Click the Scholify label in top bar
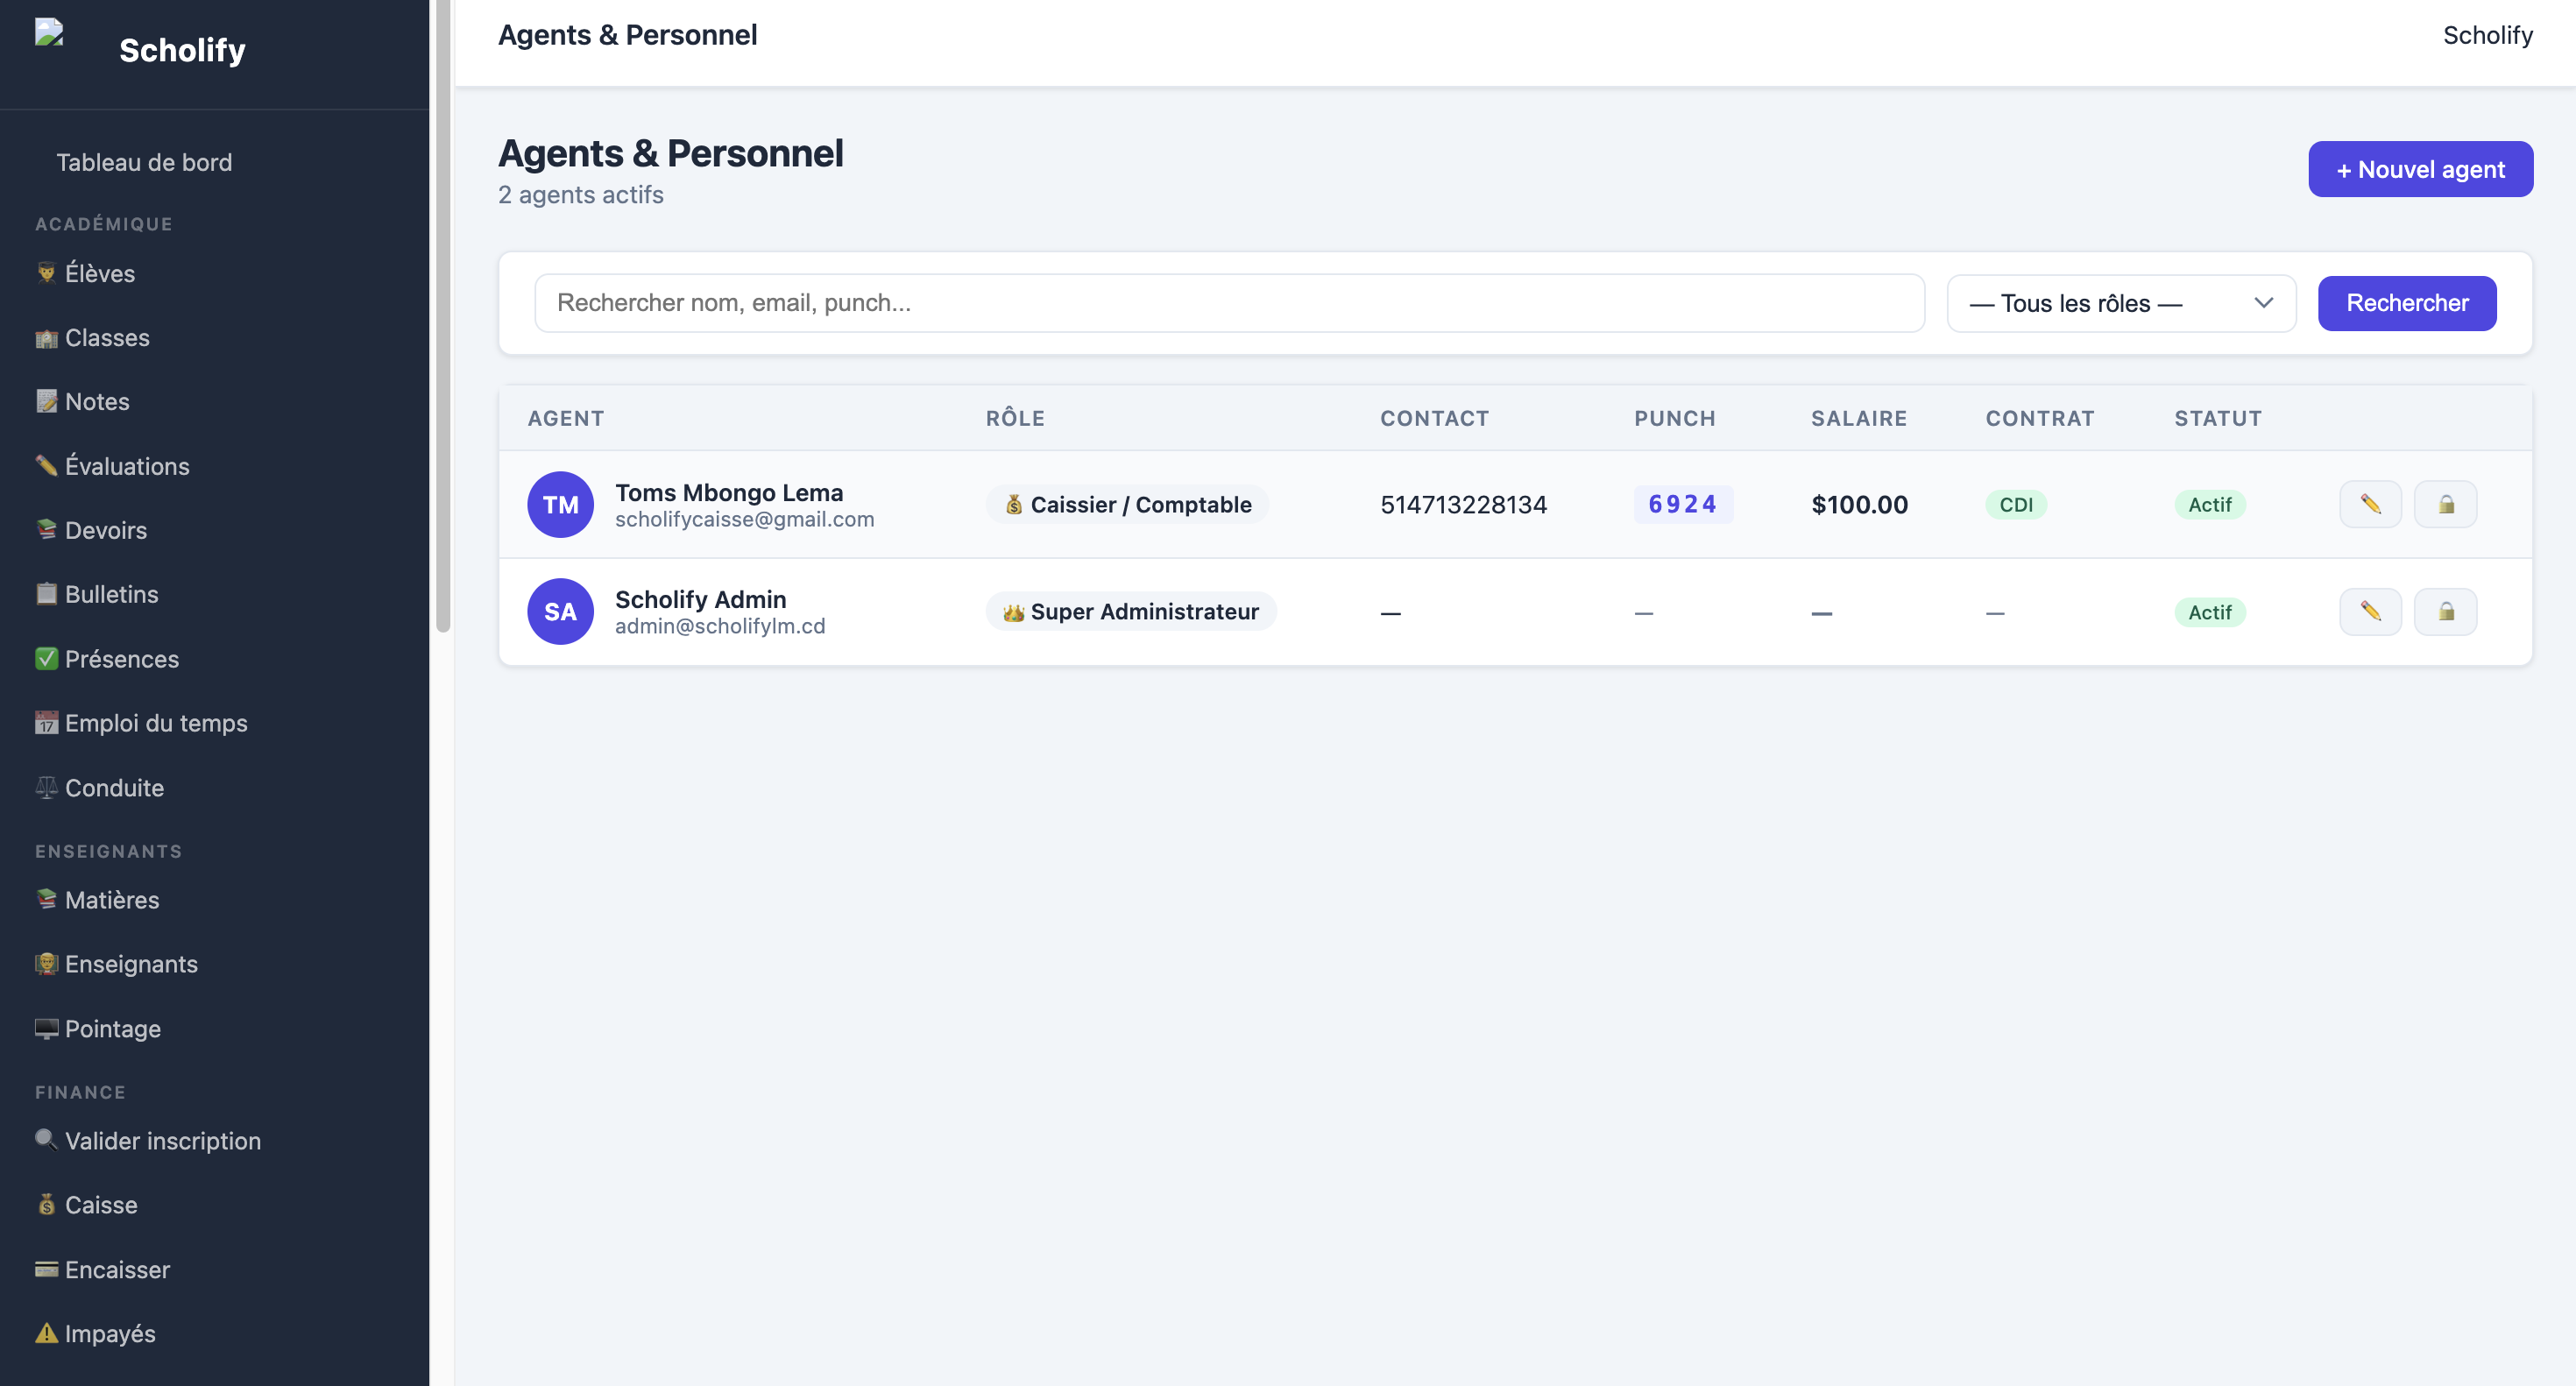Image resolution: width=2576 pixels, height=1386 pixels. click(2487, 35)
